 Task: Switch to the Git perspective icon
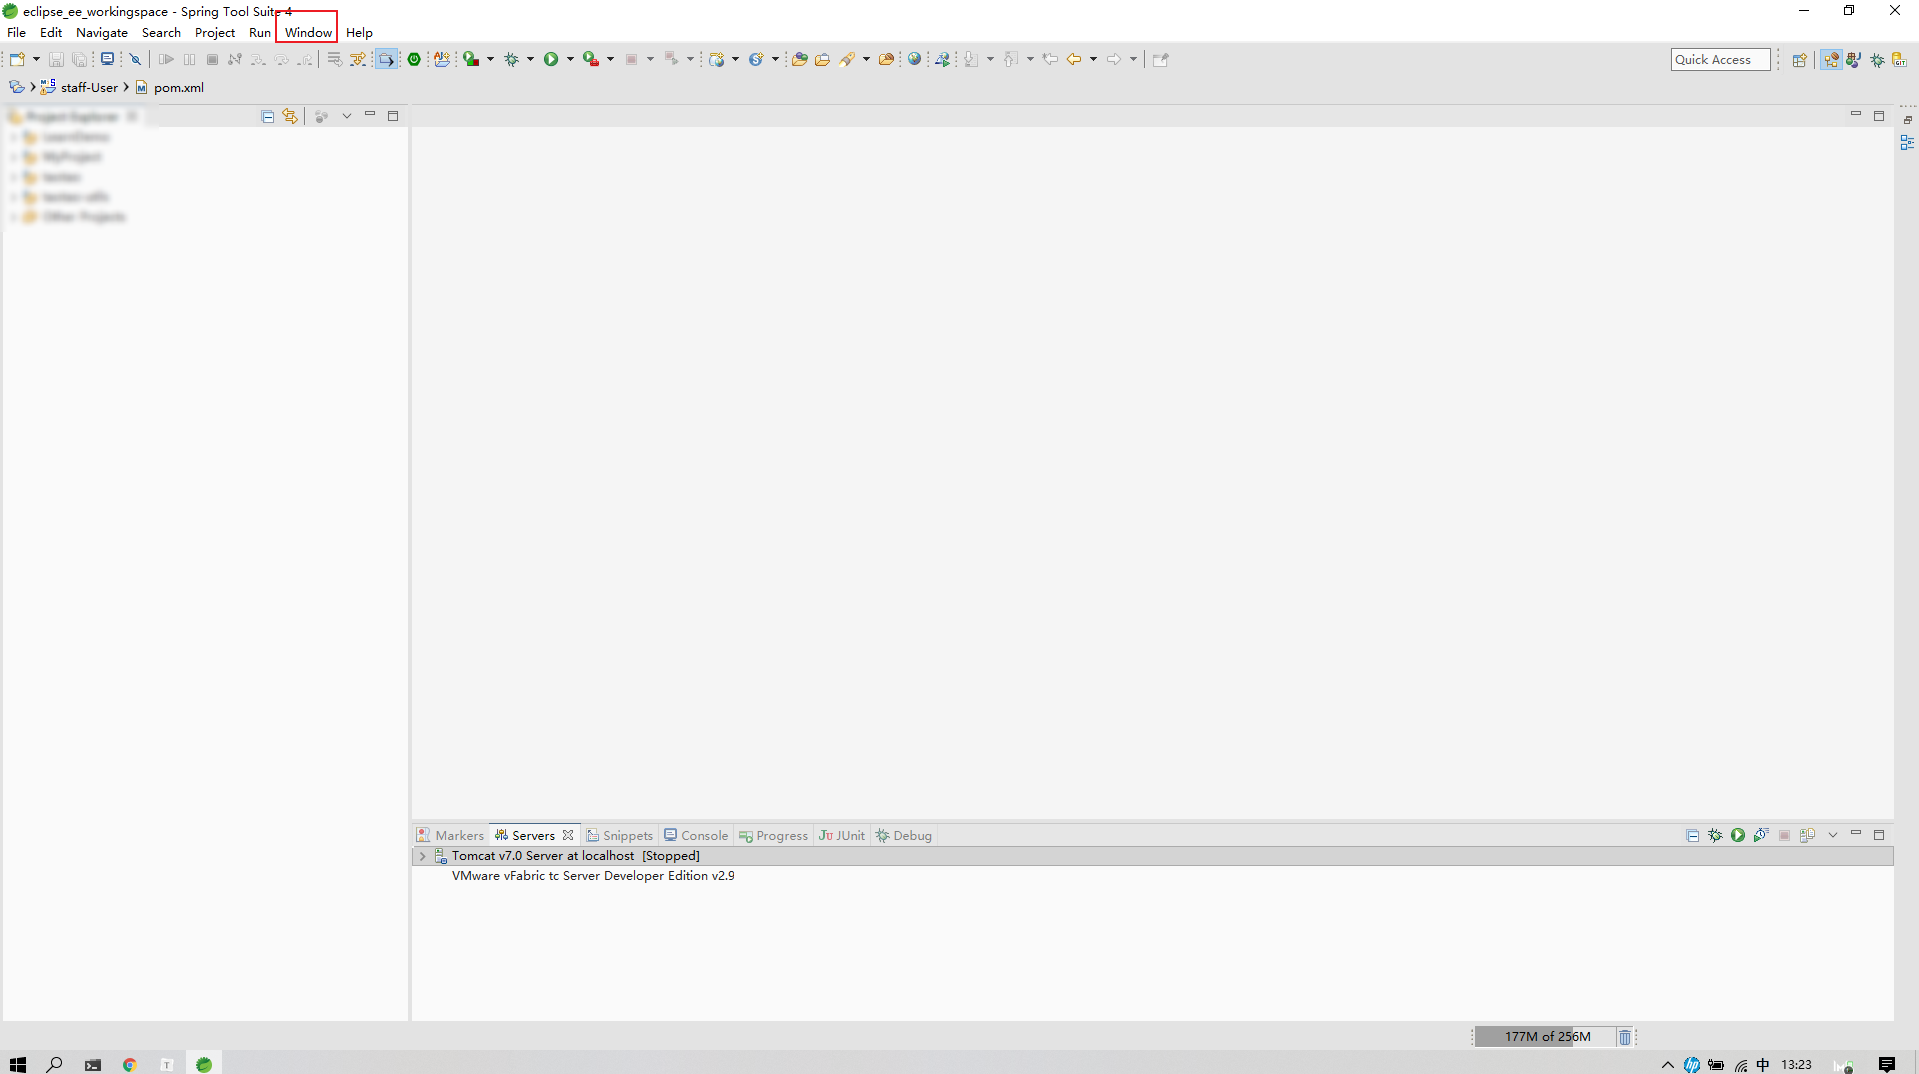[1899, 60]
